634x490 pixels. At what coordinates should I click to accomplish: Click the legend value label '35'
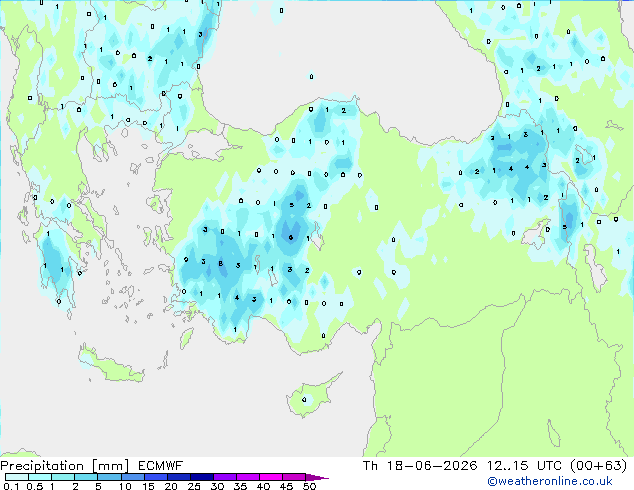tap(240, 486)
